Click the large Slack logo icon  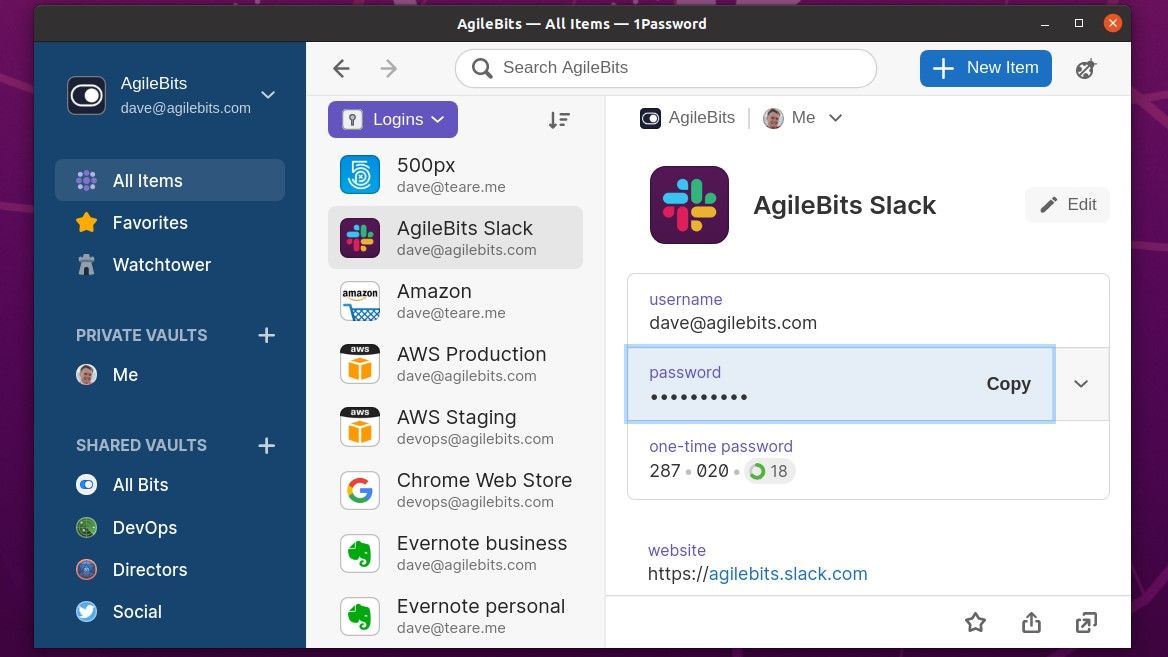689,205
